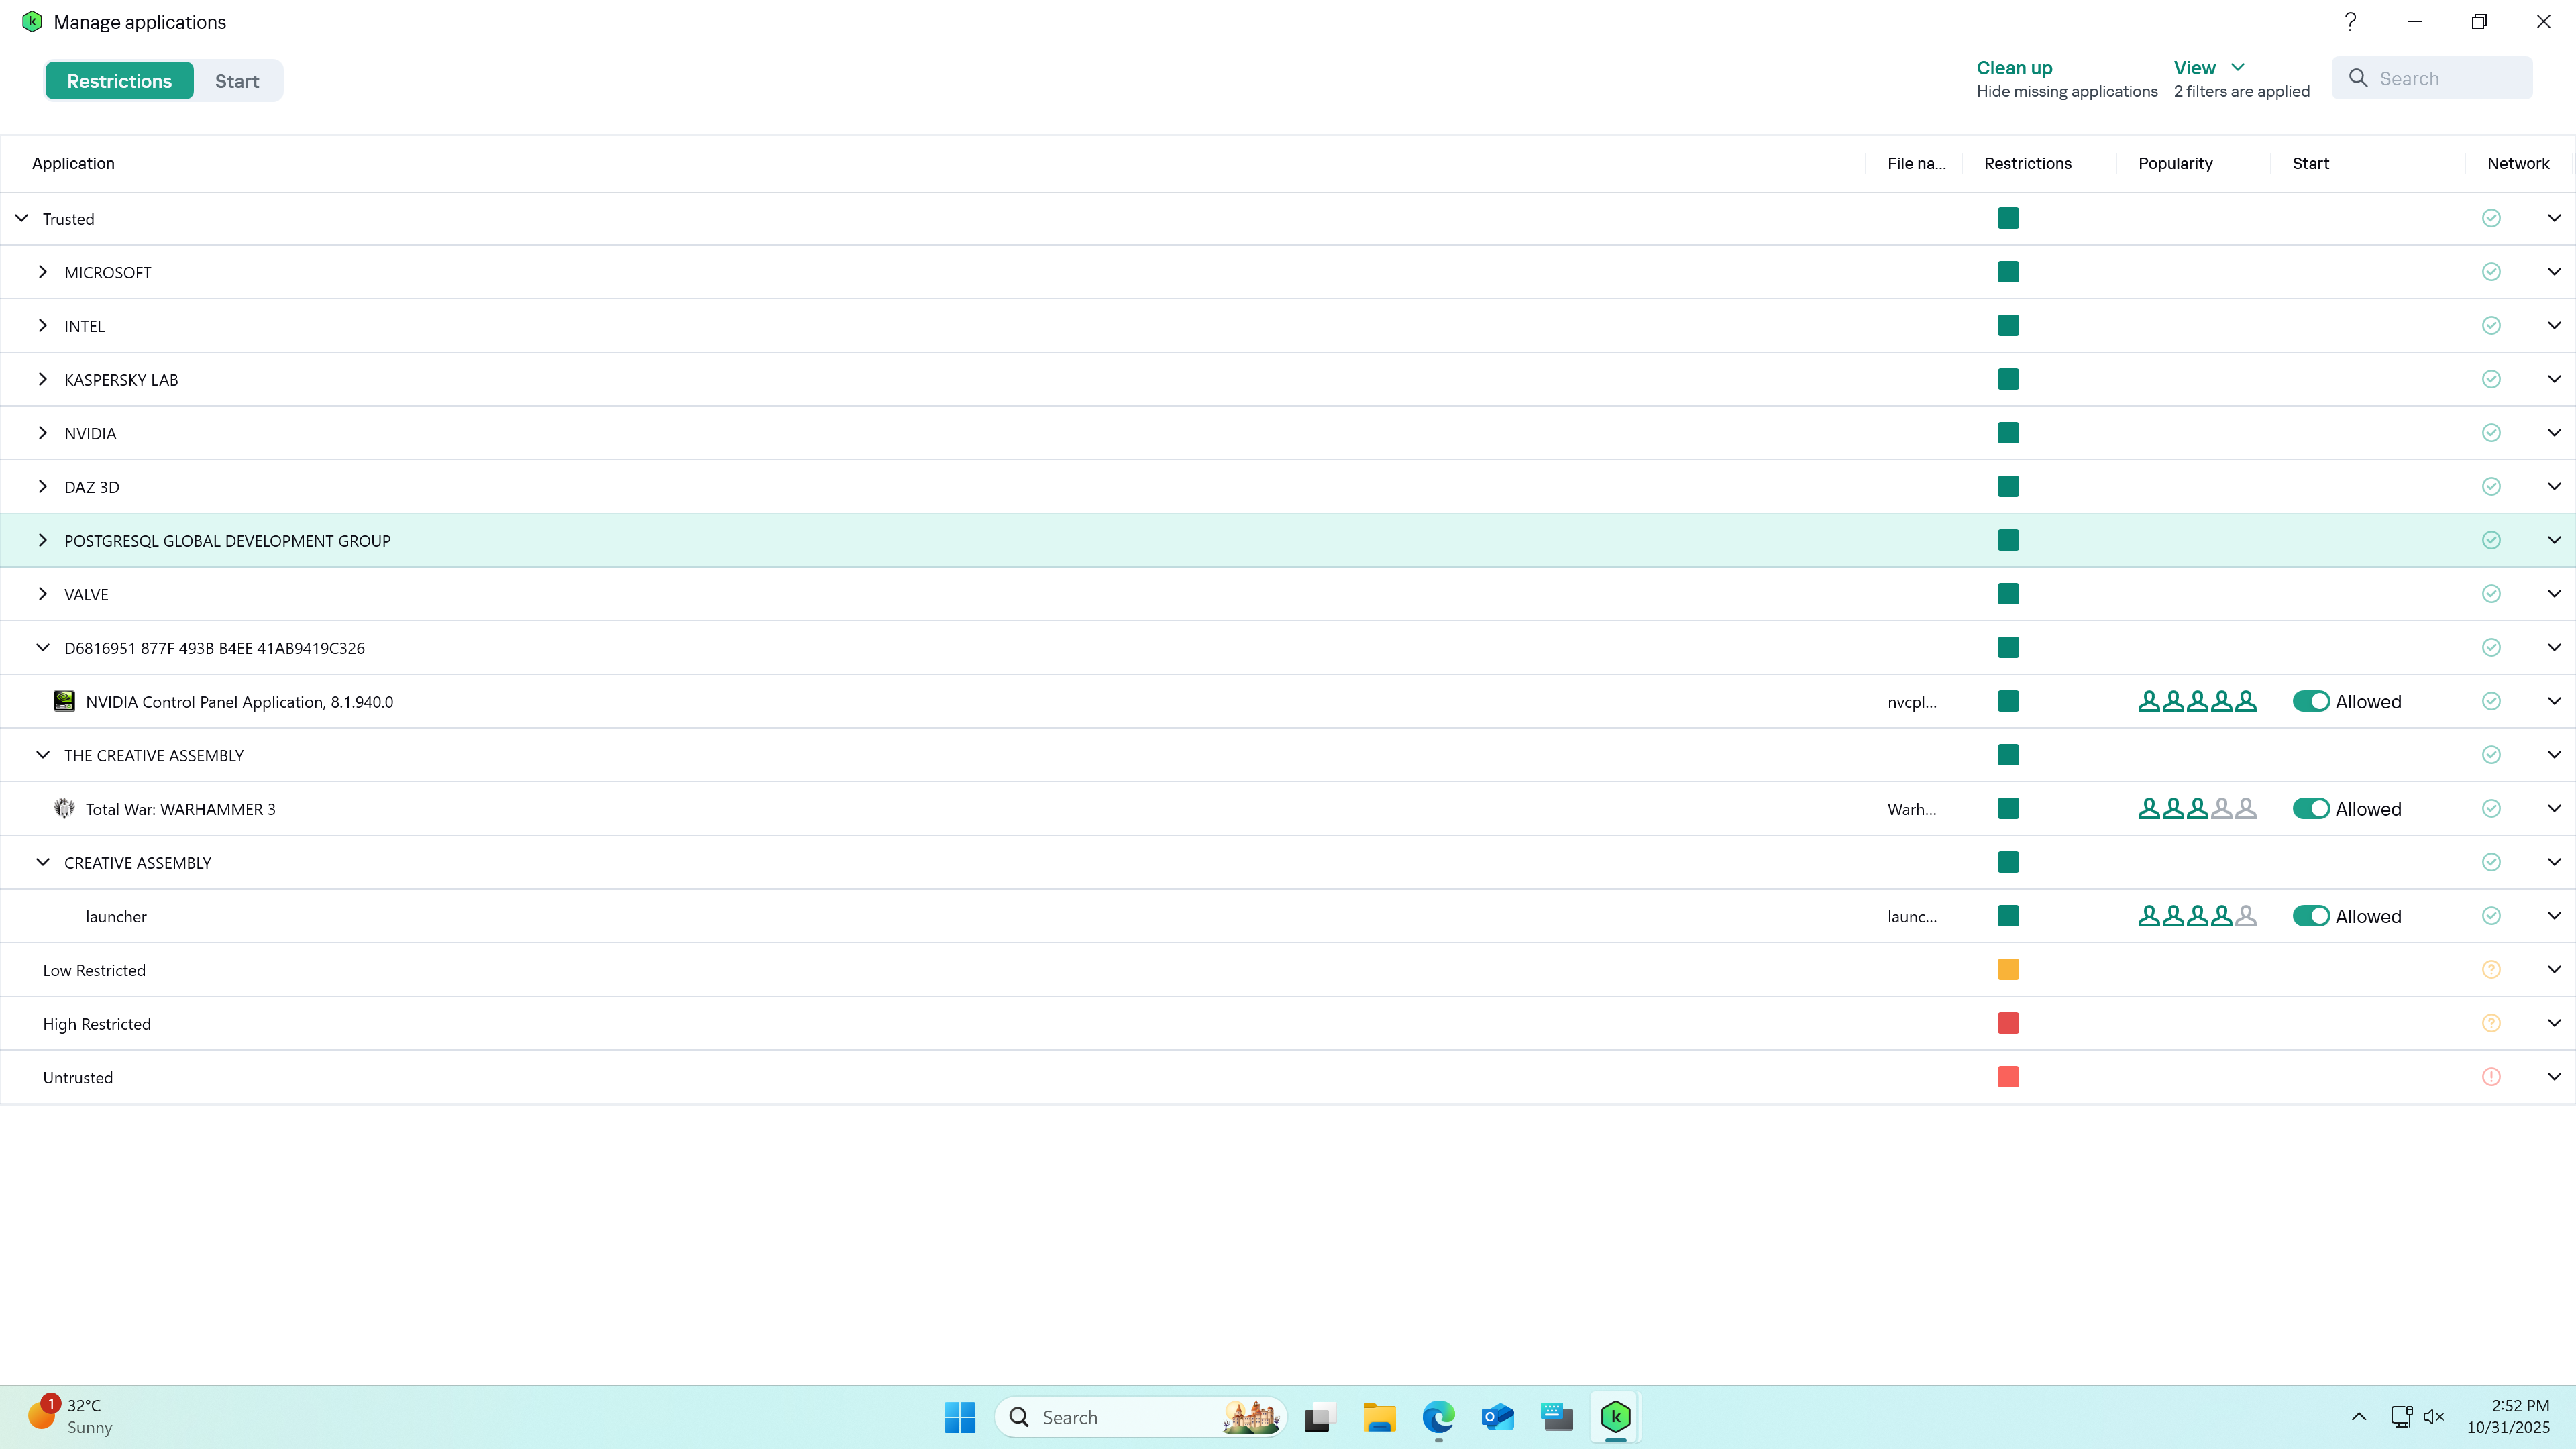2576x1449 pixels.
Task: Open network dropdown for Untrusted row
Action: (x=2554, y=1077)
